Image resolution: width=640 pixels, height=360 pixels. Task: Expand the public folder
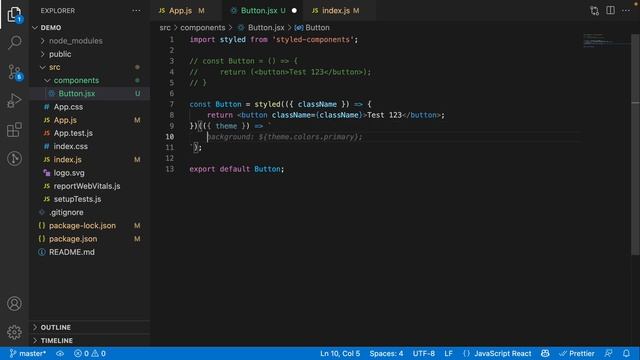point(90,54)
